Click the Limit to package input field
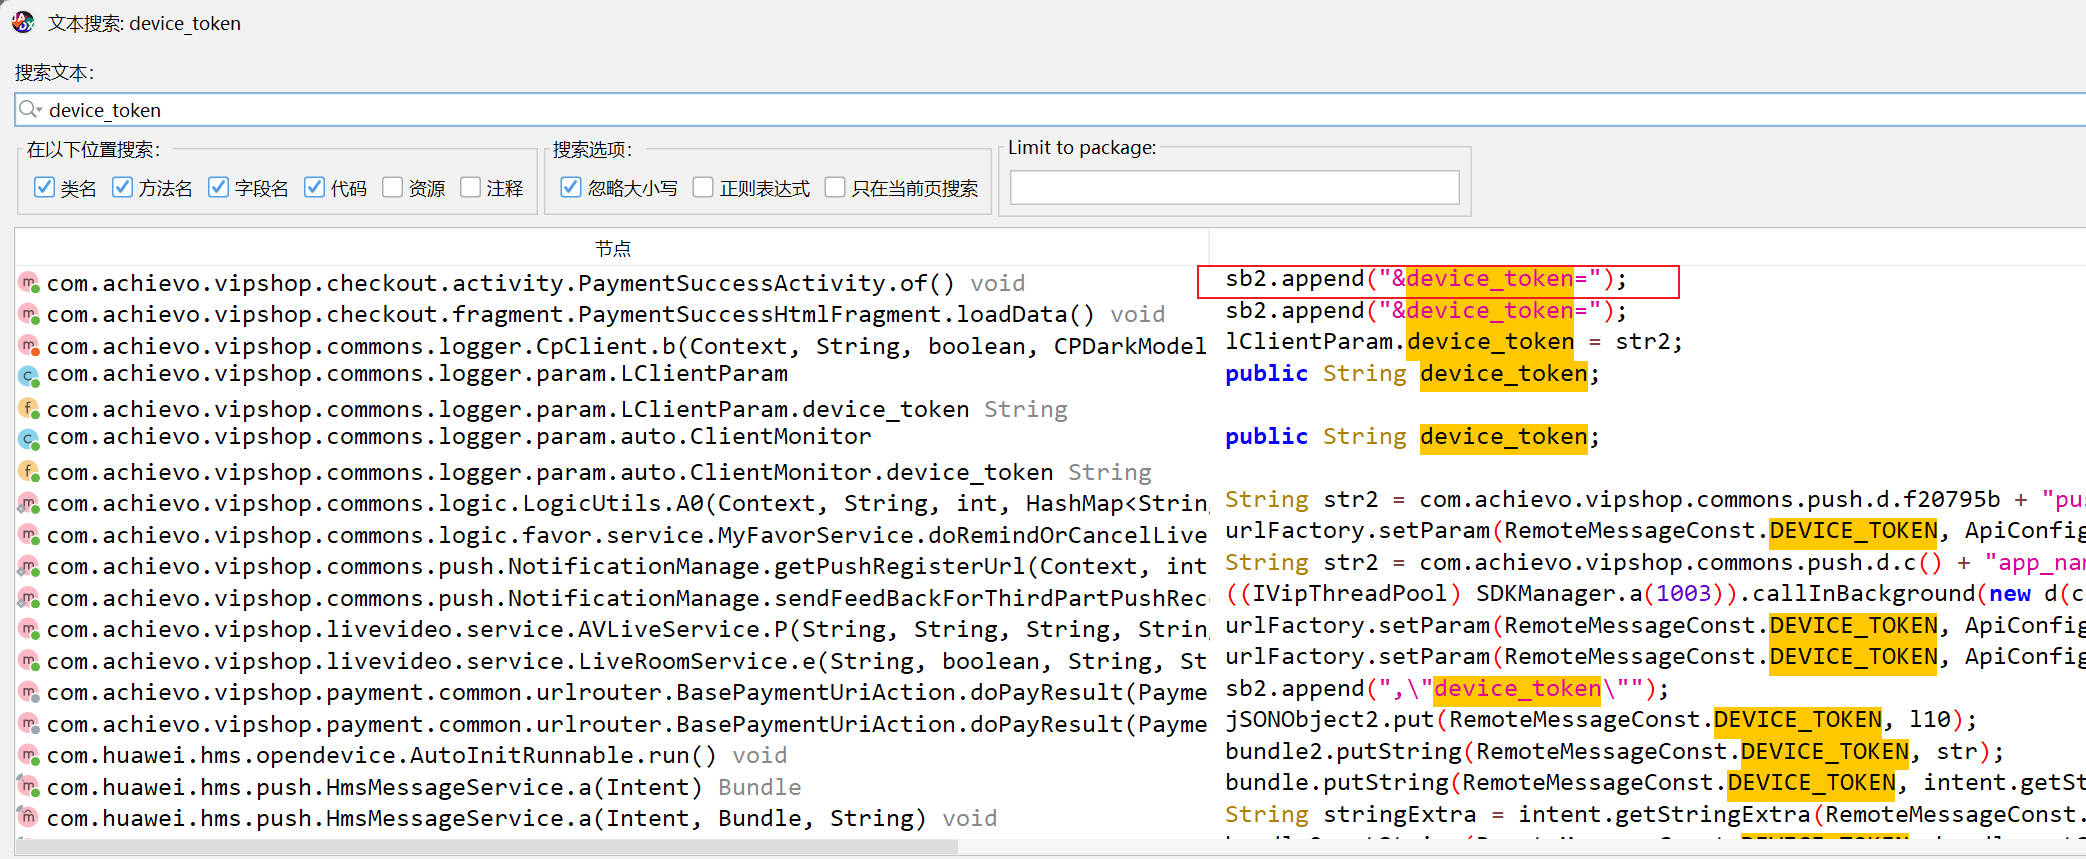Screen dimensions: 2086x859 (x=1234, y=187)
